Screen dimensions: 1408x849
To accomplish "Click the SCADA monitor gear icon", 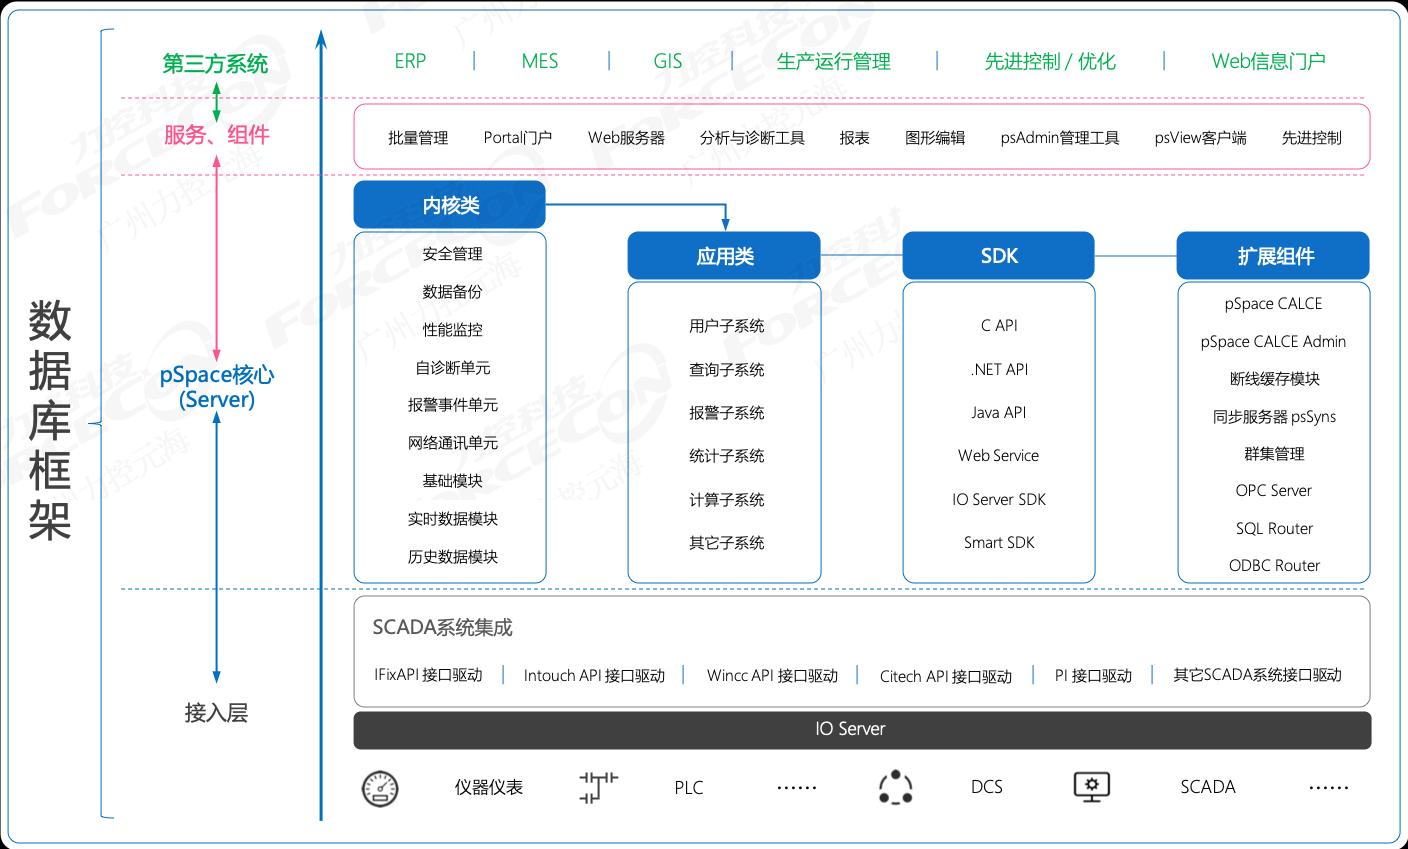I will tap(1092, 787).
